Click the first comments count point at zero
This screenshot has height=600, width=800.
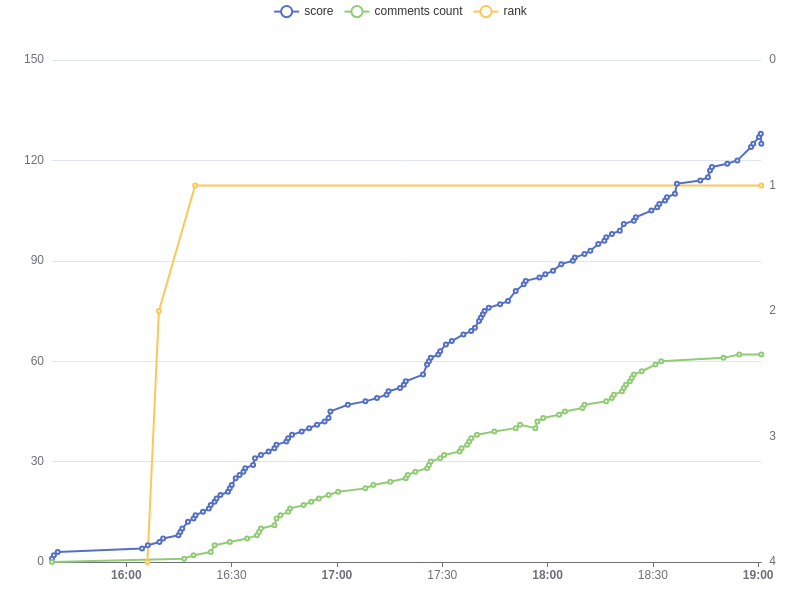click(x=52, y=562)
